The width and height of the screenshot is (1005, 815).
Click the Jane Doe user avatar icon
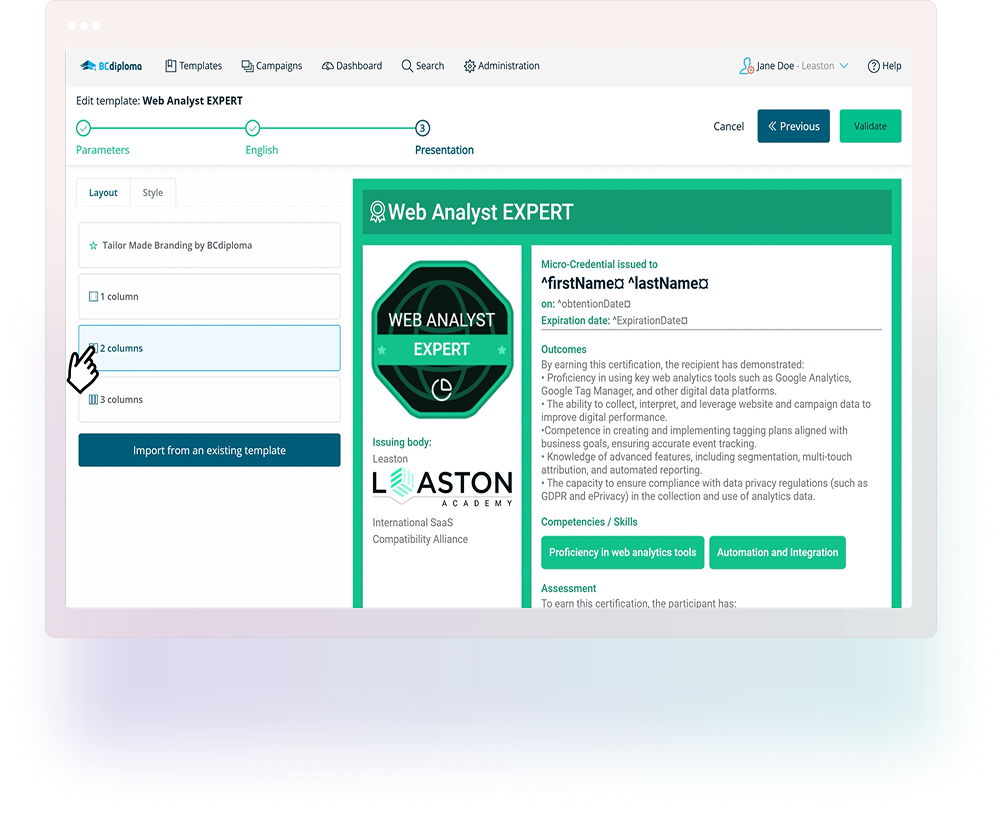(x=746, y=66)
